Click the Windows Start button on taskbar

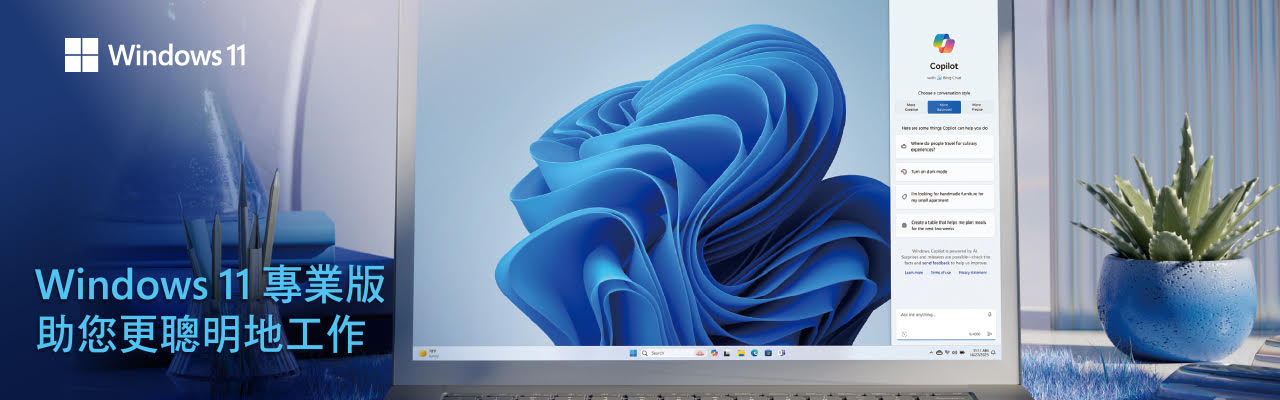[x=632, y=353]
